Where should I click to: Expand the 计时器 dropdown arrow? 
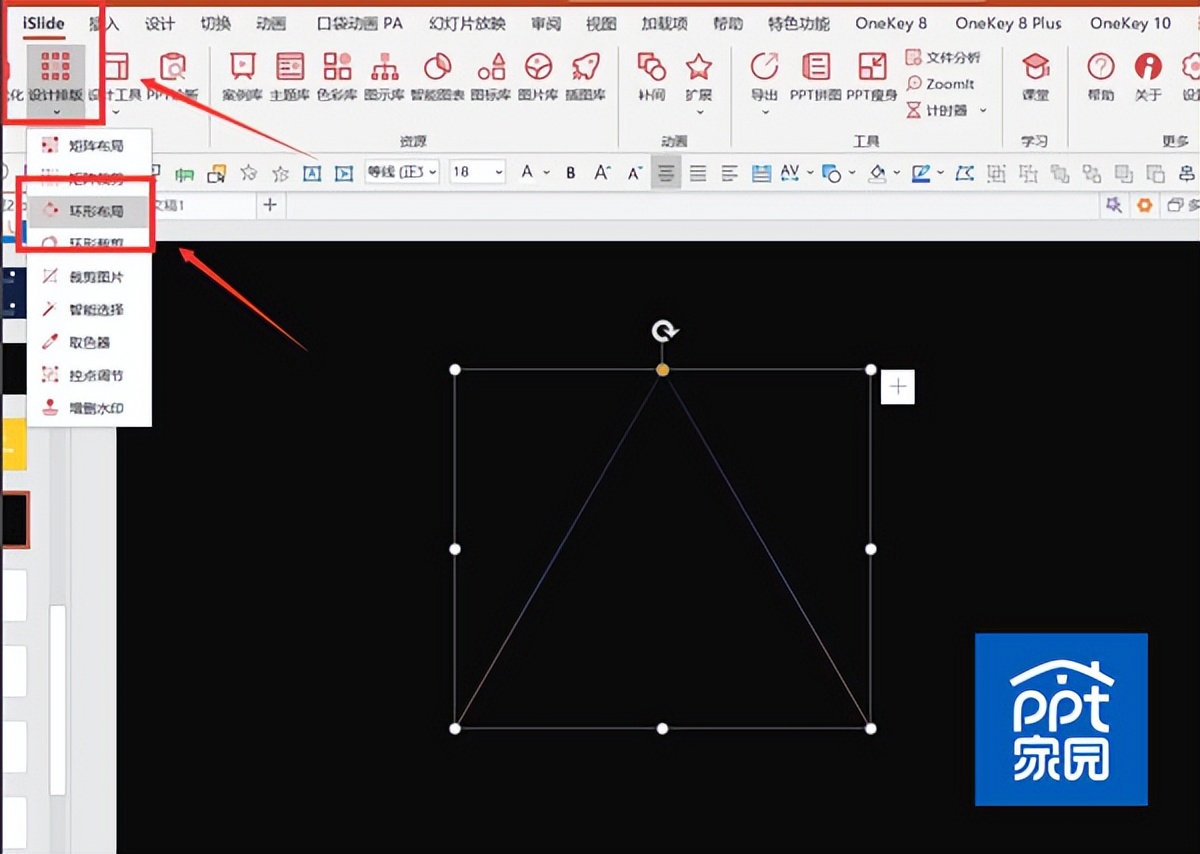[983, 110]
